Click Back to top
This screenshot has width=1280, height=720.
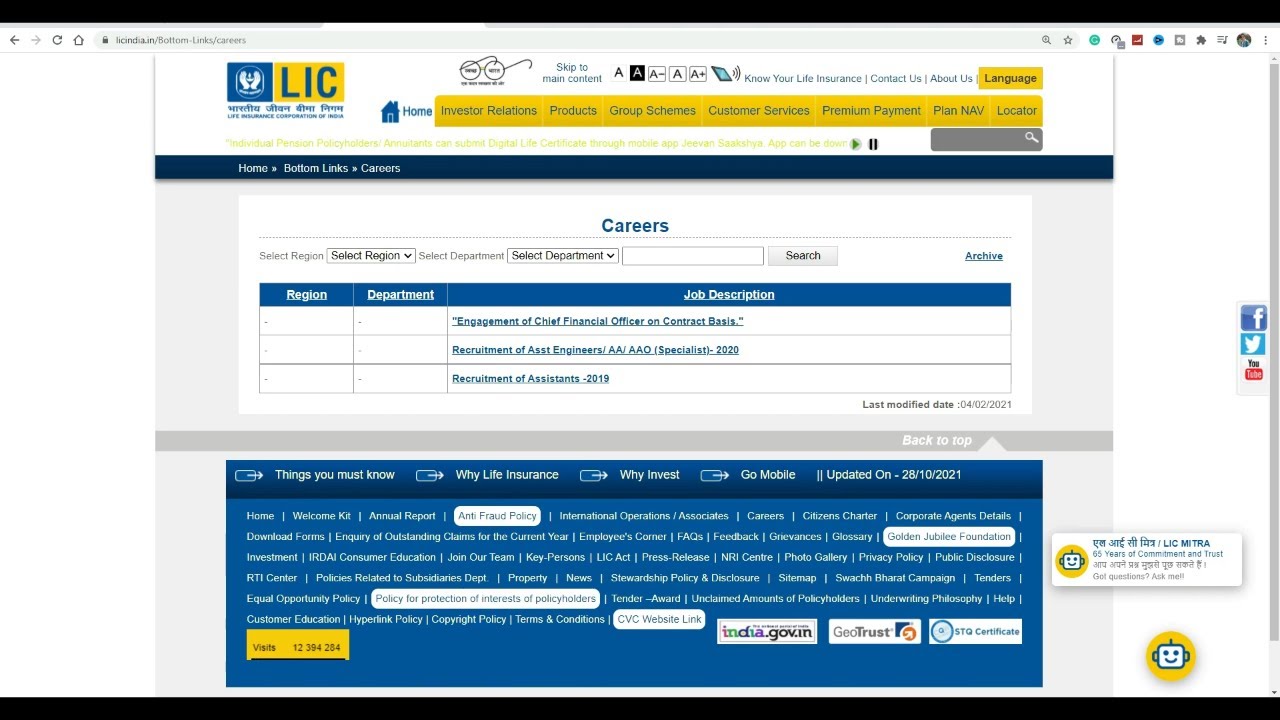pyautogui.click(x=937, y=440)
